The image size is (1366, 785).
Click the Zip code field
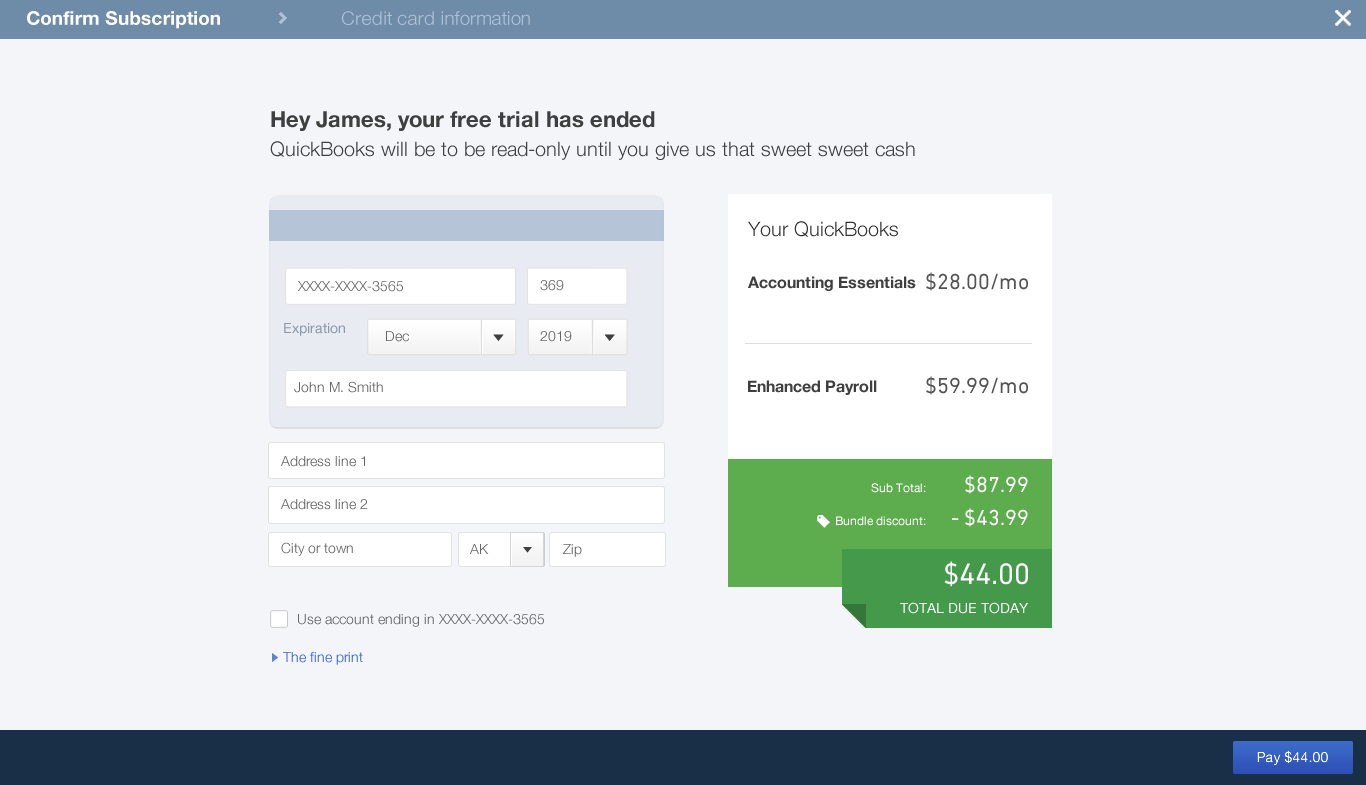(x=607, y=549)
